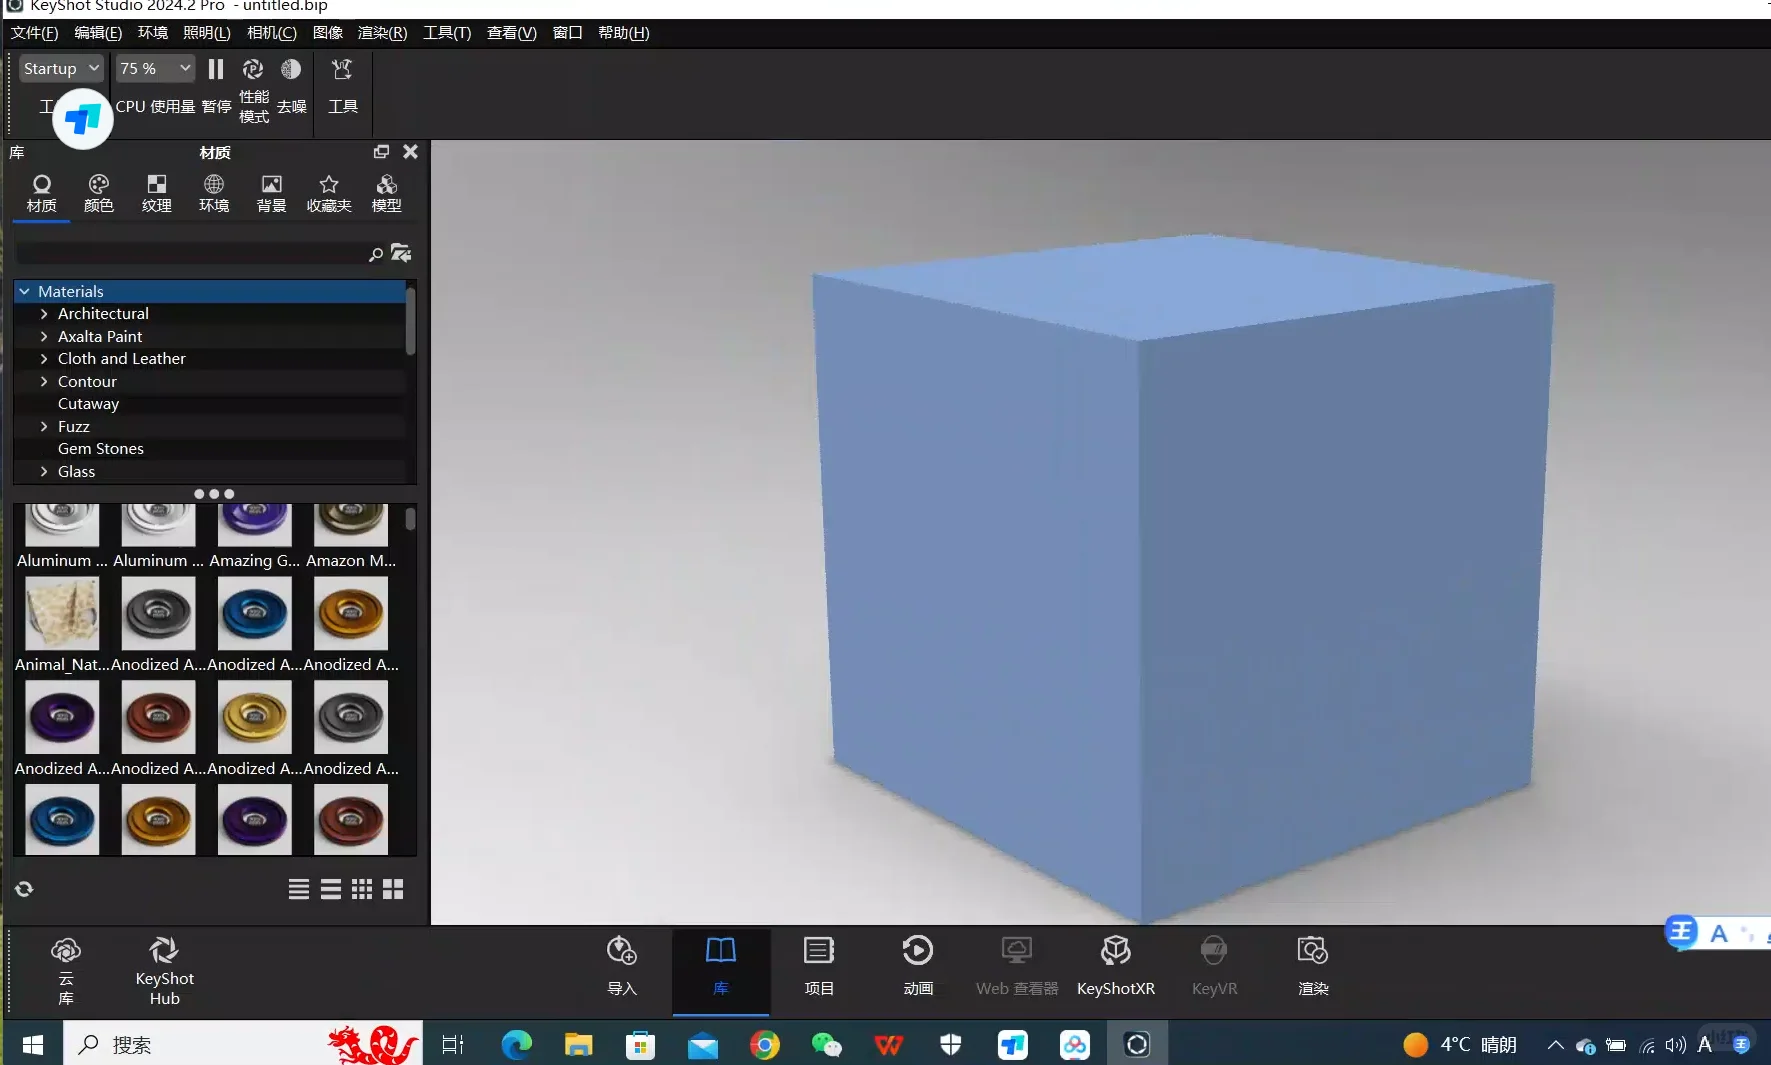Open the 云库 cloud library
Image resolution: width=1771 pixels, height=1065 pixels.
point(66,970)
